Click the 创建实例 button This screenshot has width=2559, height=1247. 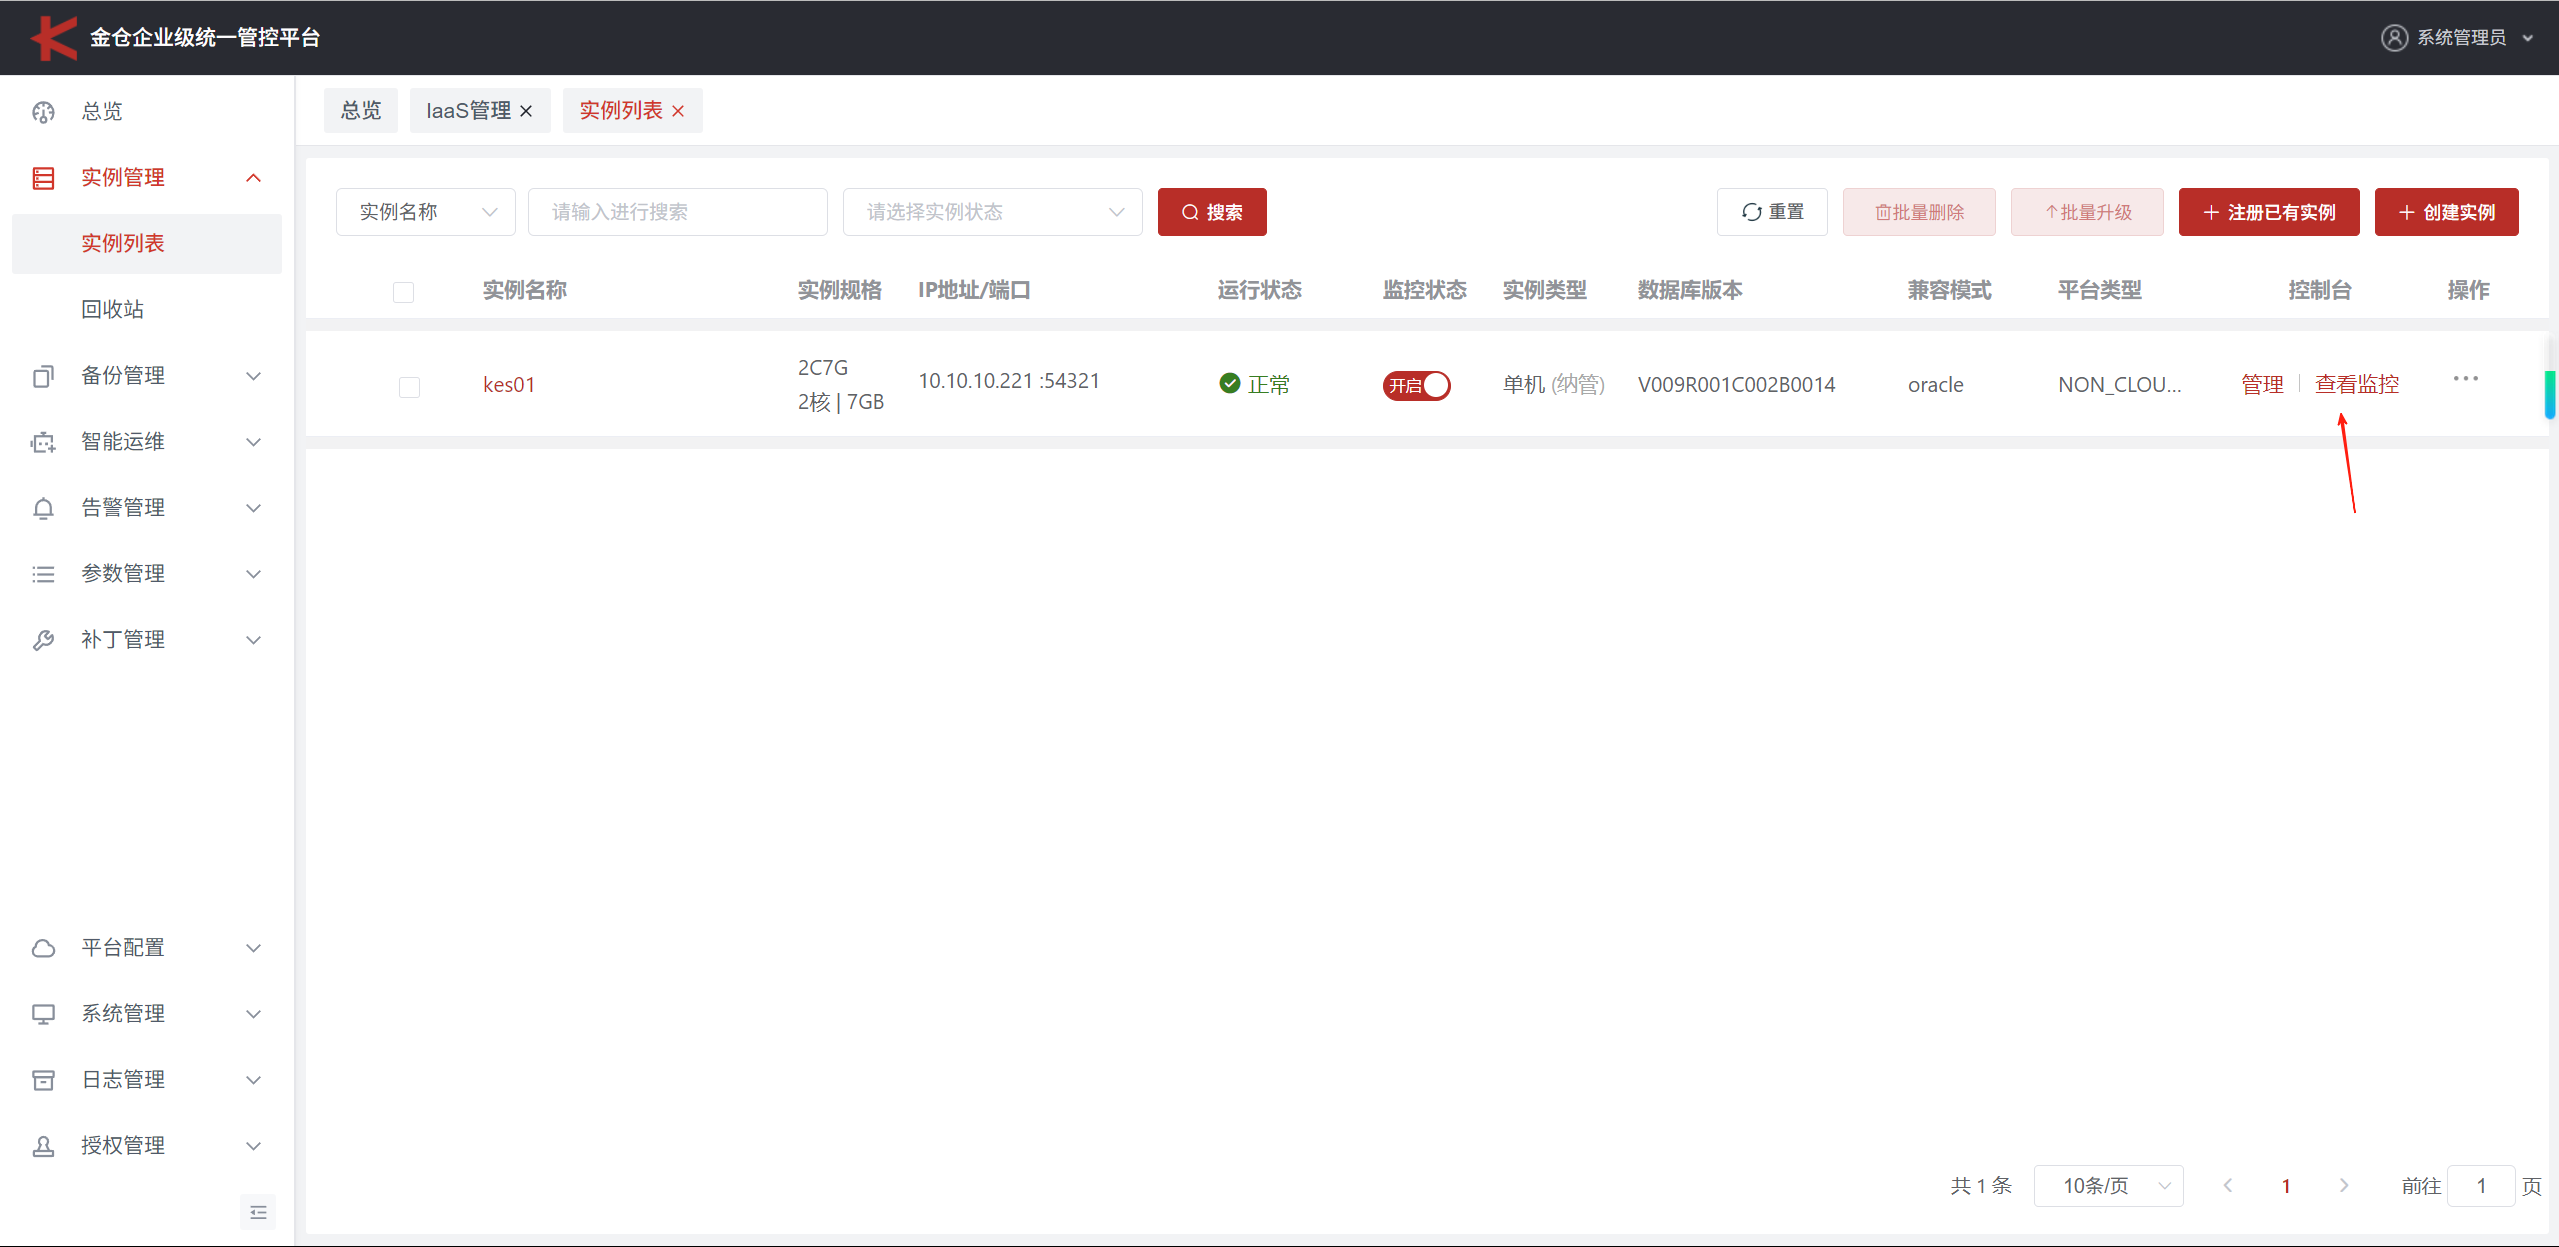[2446, 212]
